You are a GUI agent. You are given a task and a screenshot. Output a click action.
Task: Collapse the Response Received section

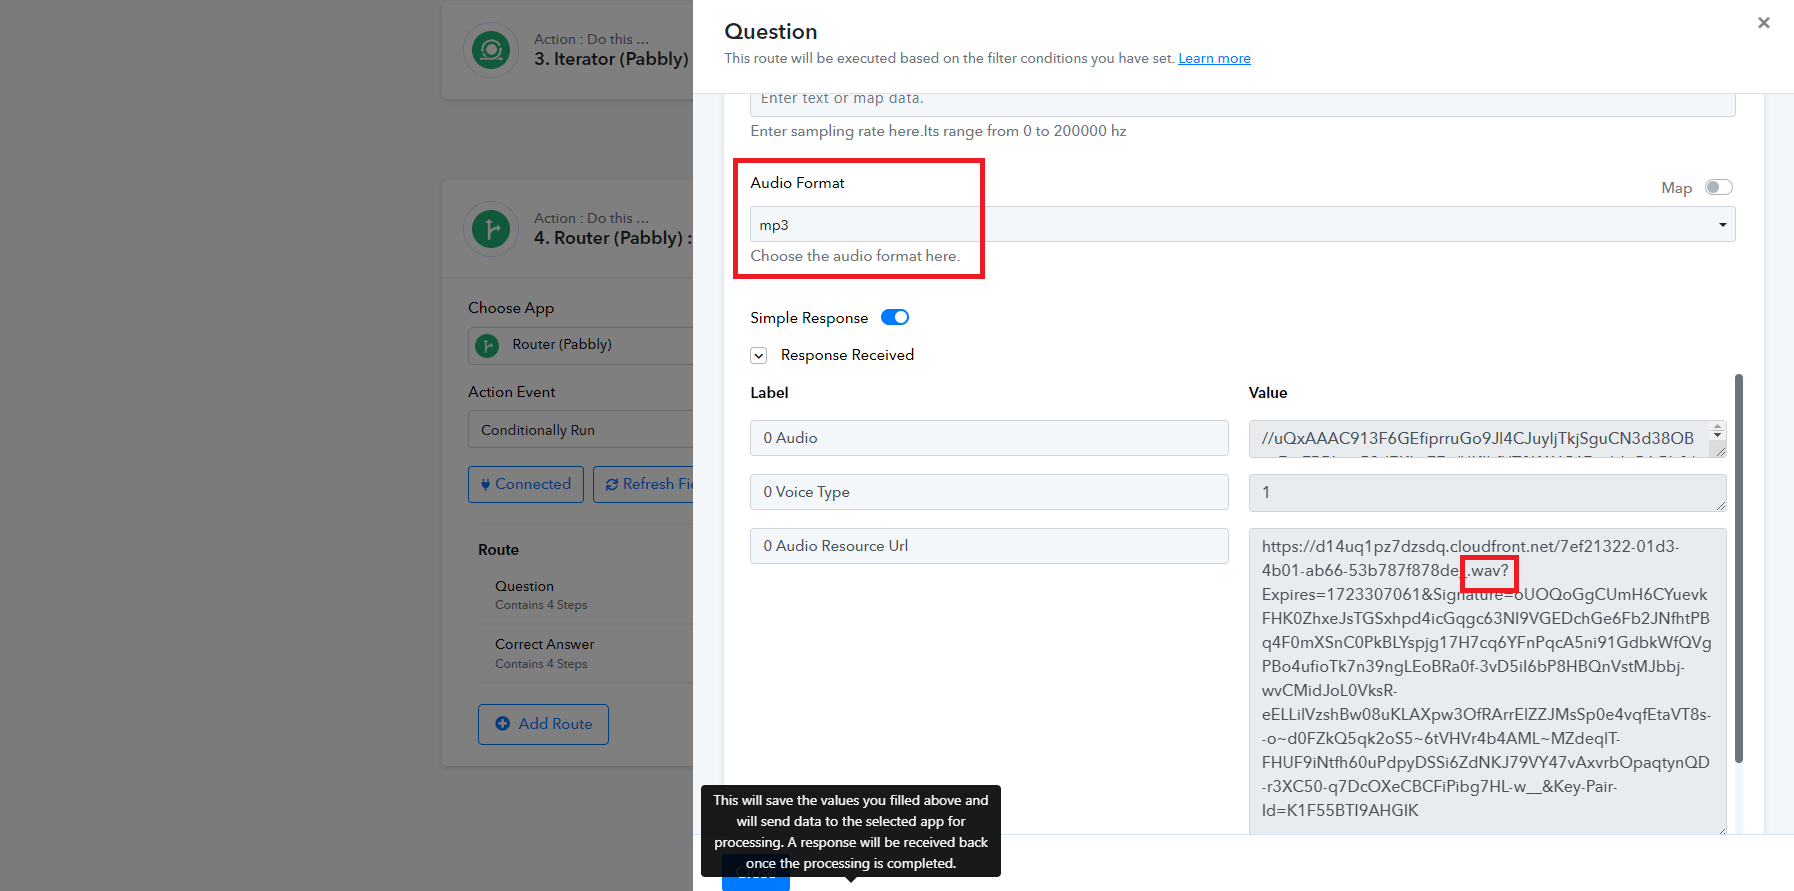[759, 355]
